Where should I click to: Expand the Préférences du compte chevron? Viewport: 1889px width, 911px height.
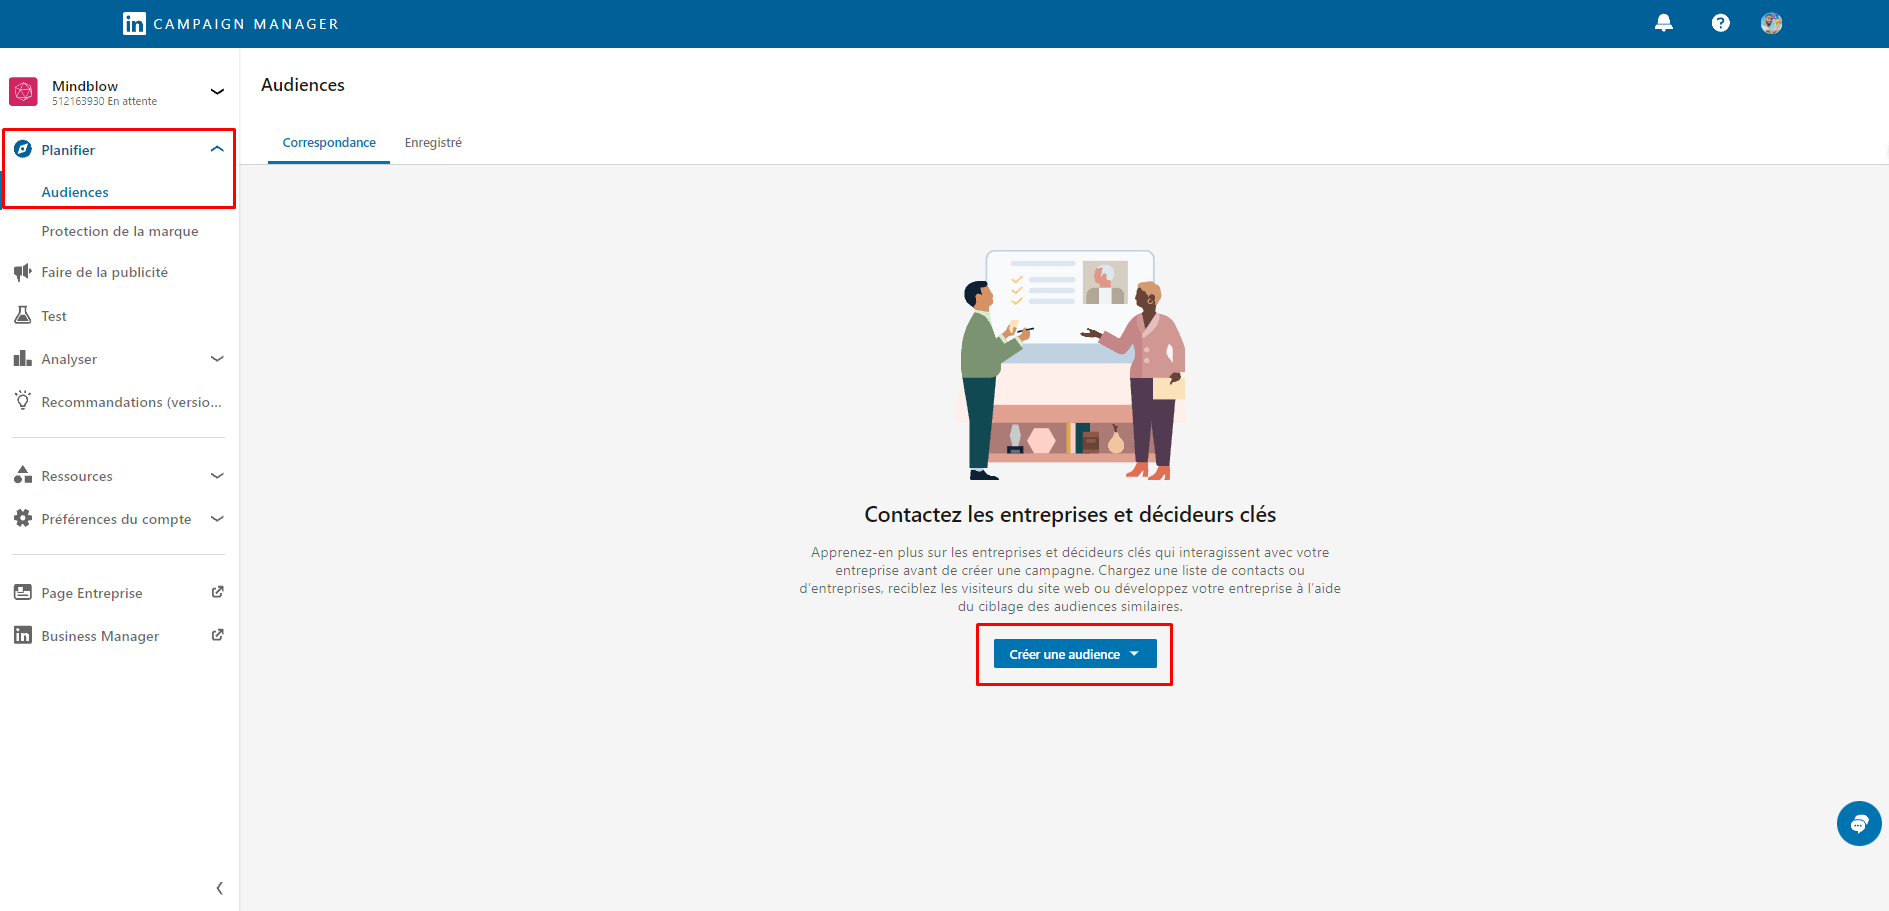[217, 518]
